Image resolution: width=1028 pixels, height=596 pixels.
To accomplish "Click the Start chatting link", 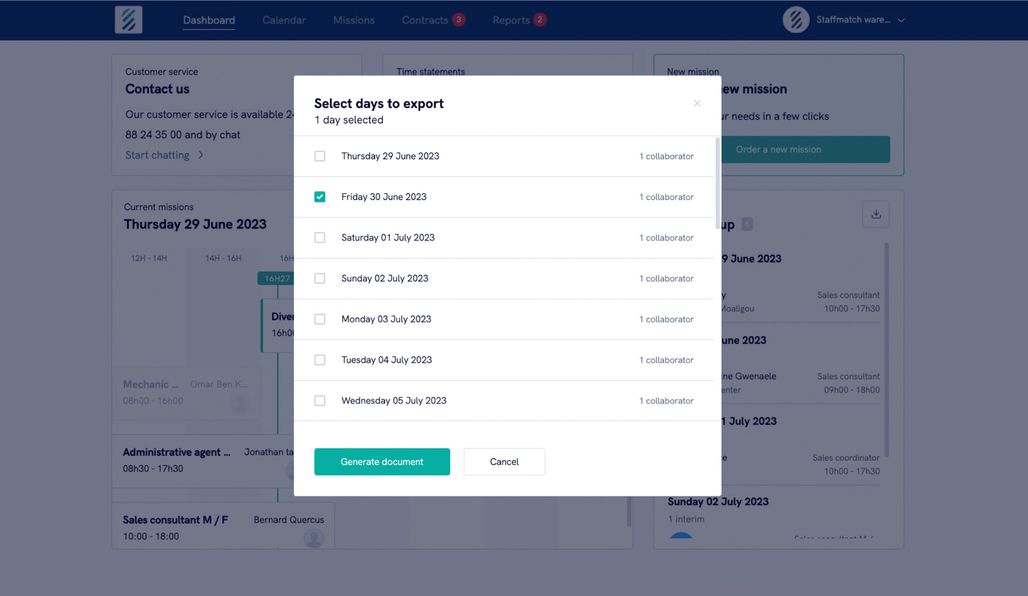I will [157, 155].
